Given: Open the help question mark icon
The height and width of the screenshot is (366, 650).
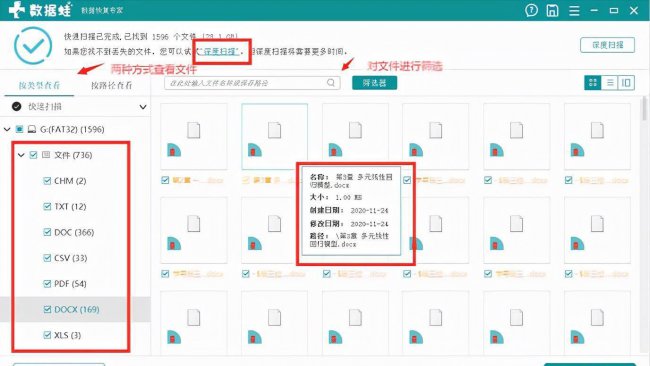Looking at the screenshot, I should pos(531,10).
